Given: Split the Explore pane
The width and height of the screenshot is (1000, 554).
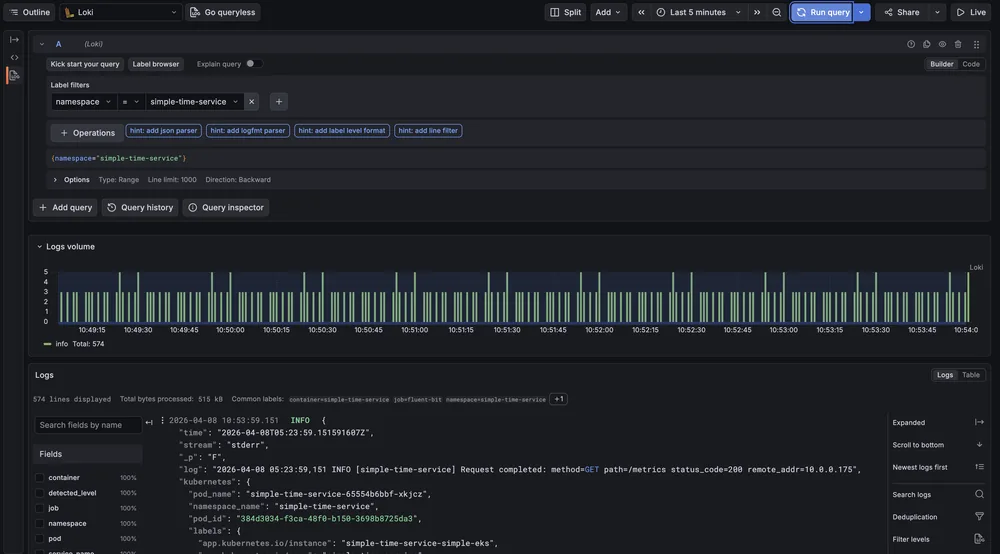Looking at the screenshot, I should [565, 12].
